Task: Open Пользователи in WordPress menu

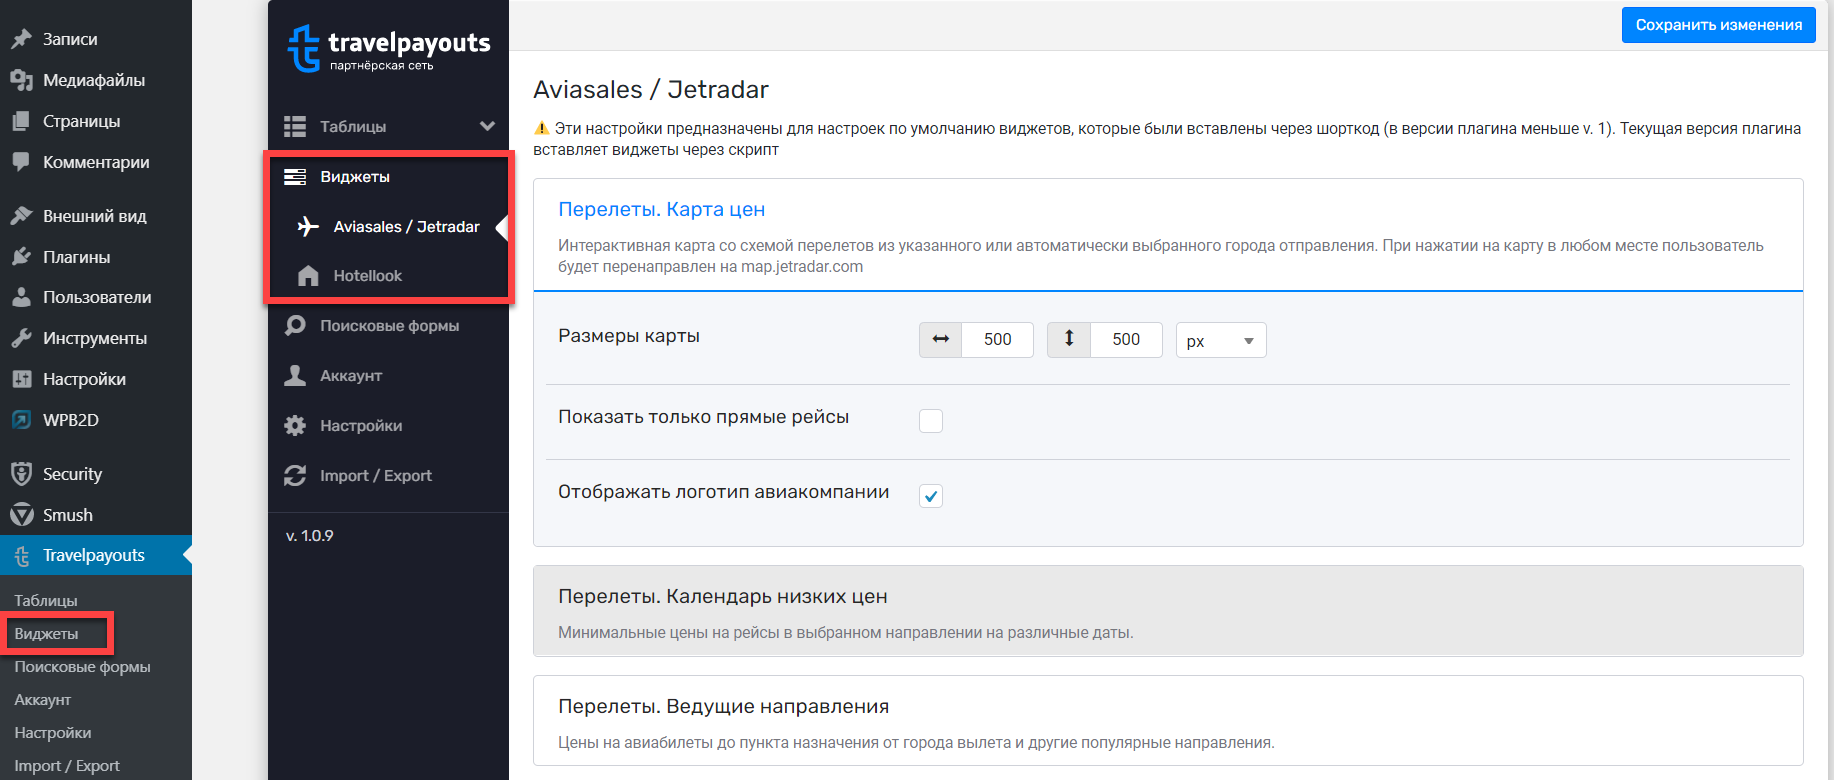Action: (x=96, y=297)
